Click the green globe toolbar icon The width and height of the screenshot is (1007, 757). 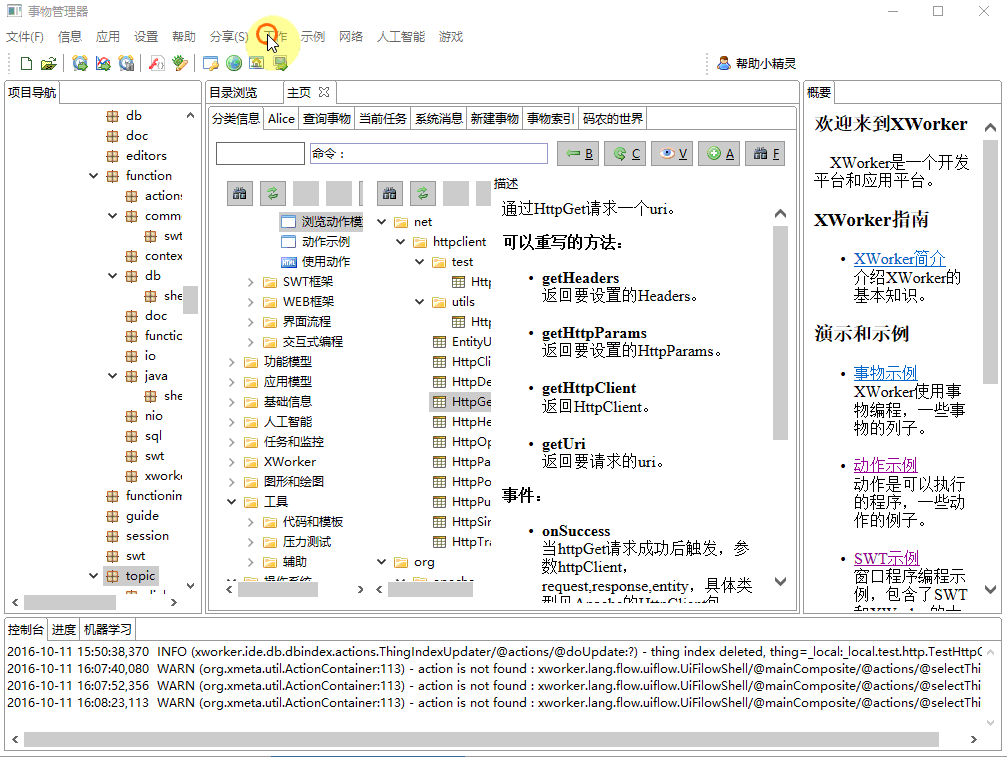tap(234, 63)
